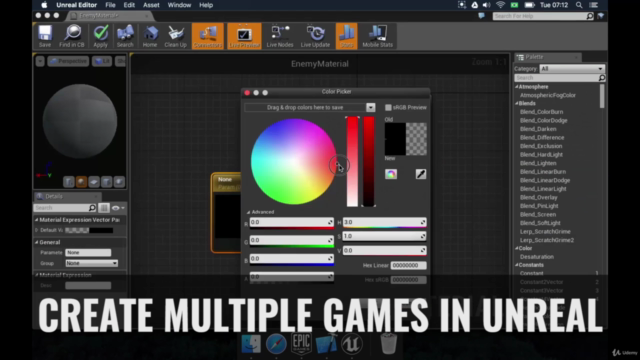Click the Parameter name field
This screenshot has width=640, height=360.
88,253
